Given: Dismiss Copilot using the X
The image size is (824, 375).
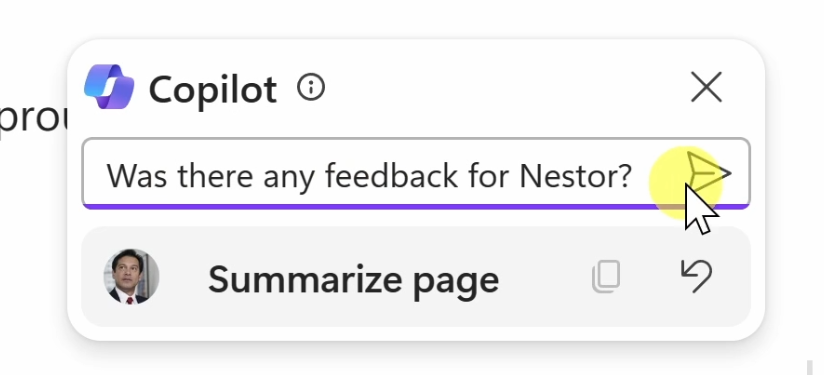Looking at the screenshot, I should tap(706, 87).
